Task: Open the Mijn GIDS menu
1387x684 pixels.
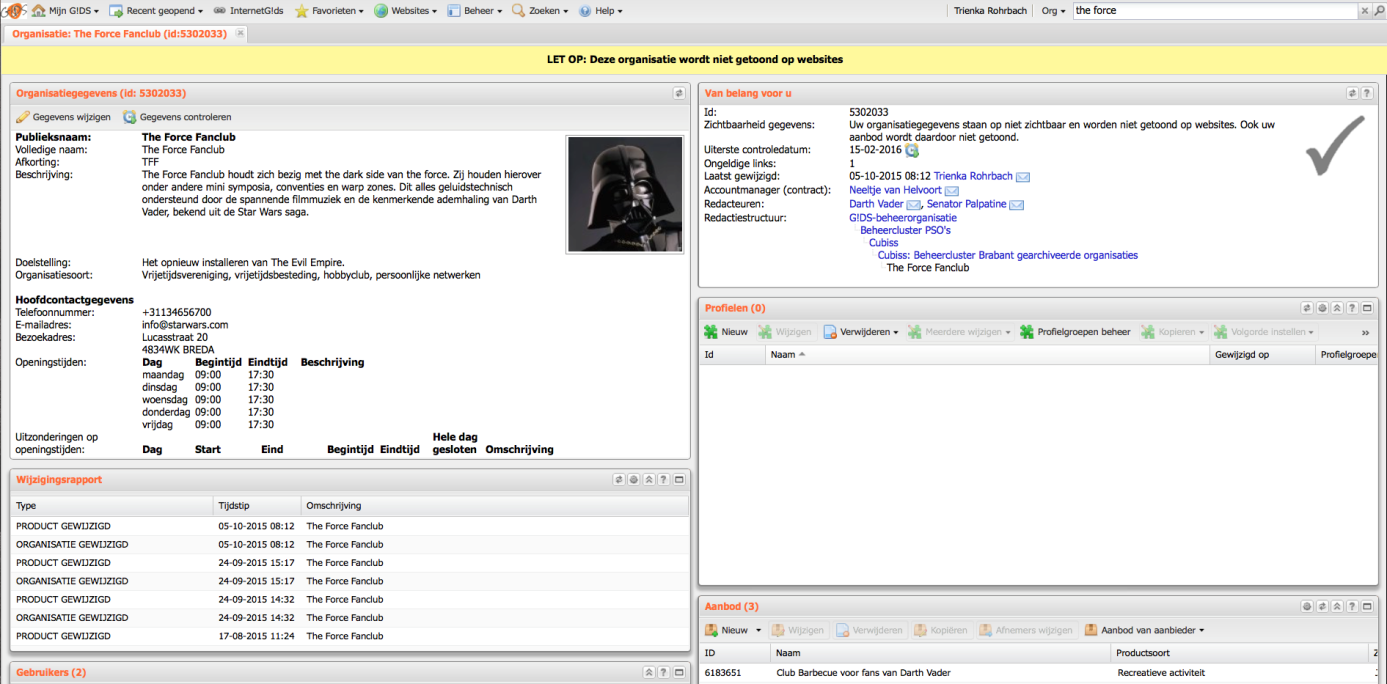Action: pos(65,10)
